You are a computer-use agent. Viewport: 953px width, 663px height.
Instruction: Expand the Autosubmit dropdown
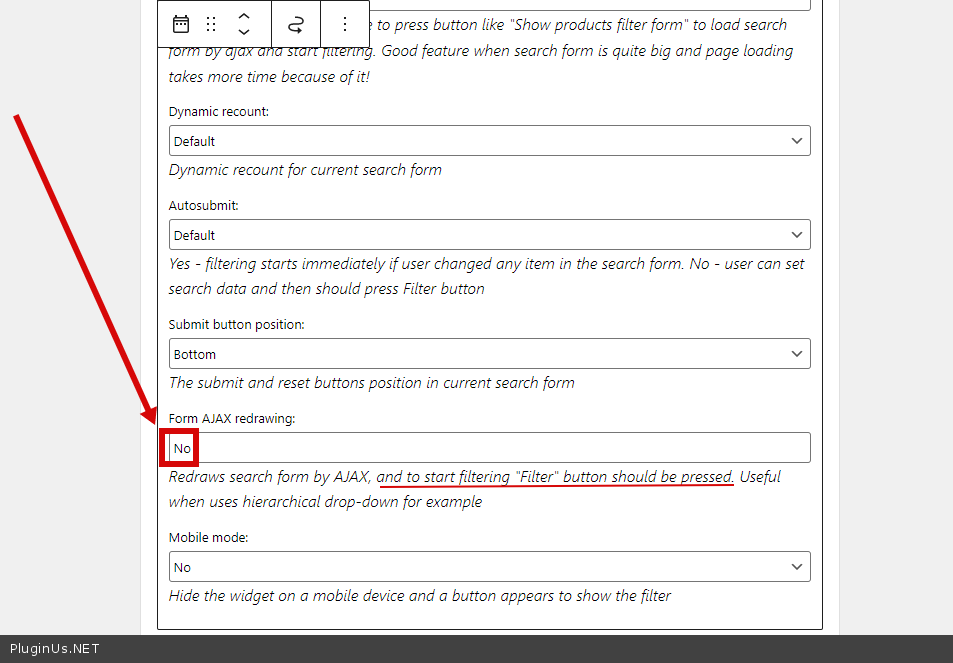tap(489, 235)
